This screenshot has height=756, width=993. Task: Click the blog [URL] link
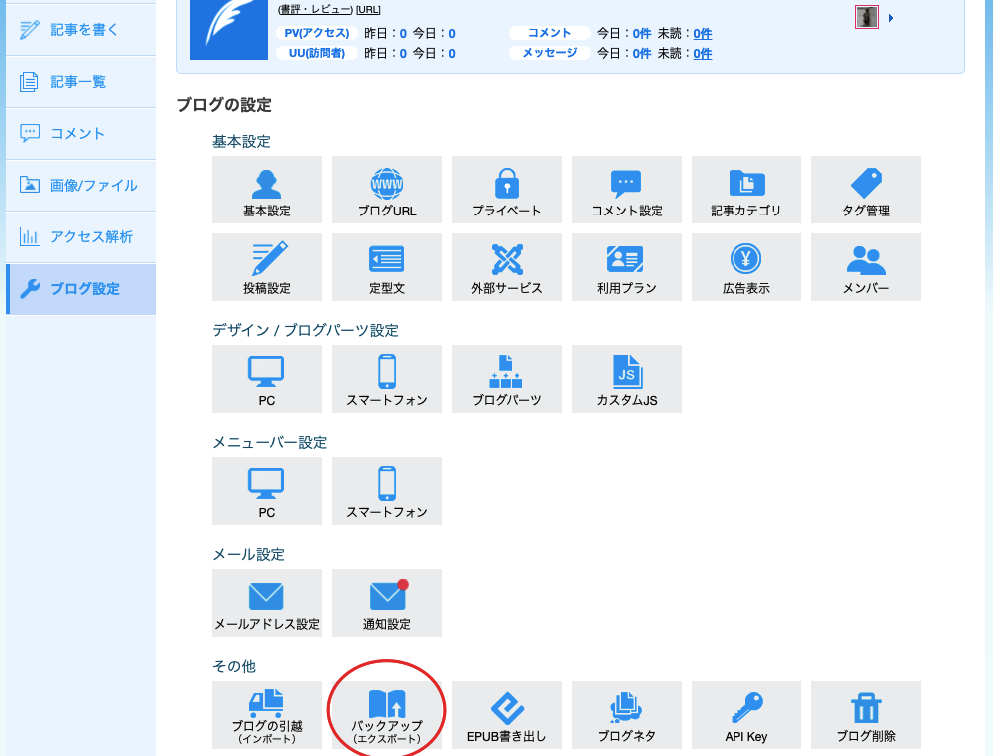[x=368, y=9]
